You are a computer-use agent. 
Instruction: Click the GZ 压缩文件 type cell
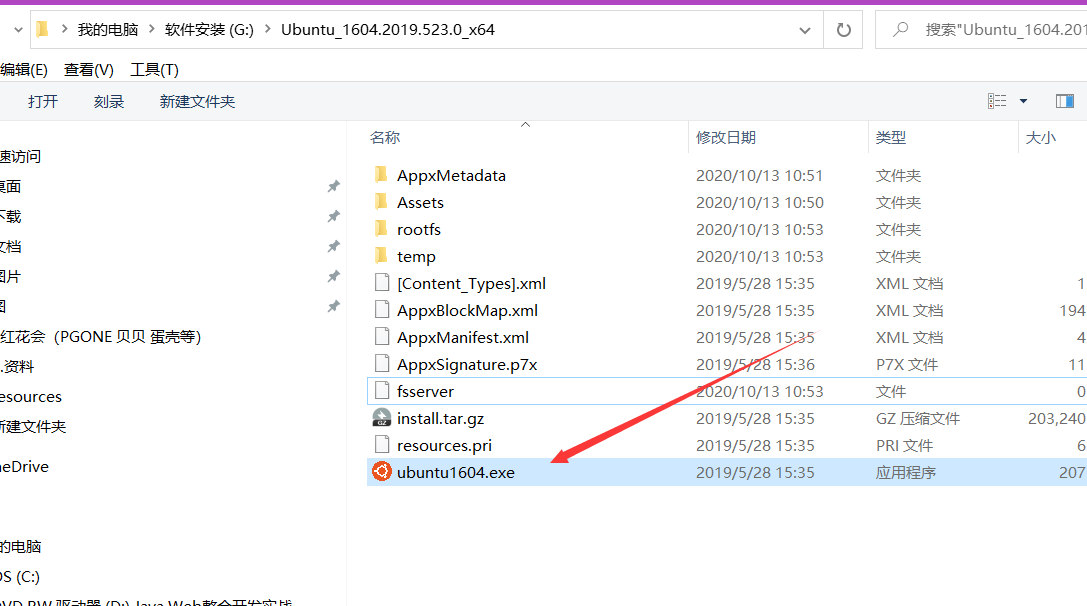[917, 419]
